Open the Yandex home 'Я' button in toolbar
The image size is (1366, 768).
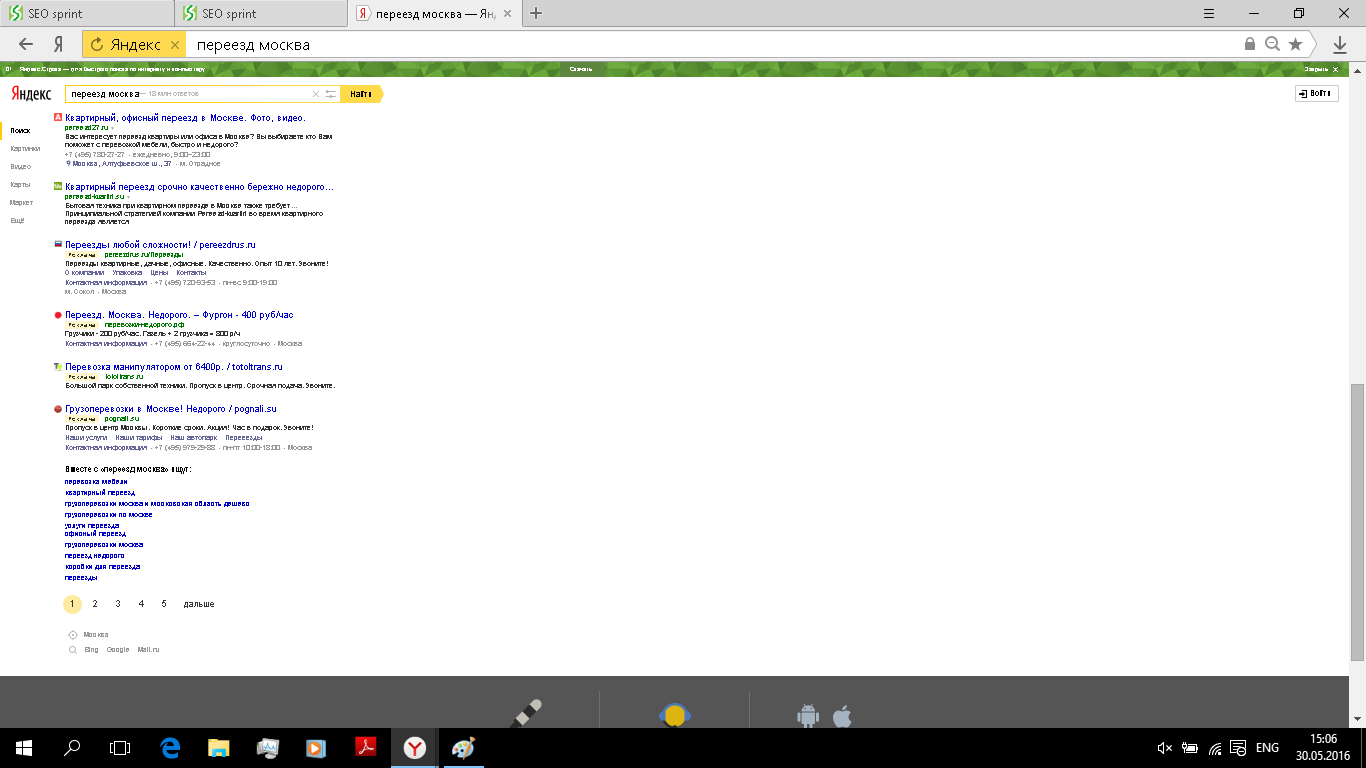59,44
